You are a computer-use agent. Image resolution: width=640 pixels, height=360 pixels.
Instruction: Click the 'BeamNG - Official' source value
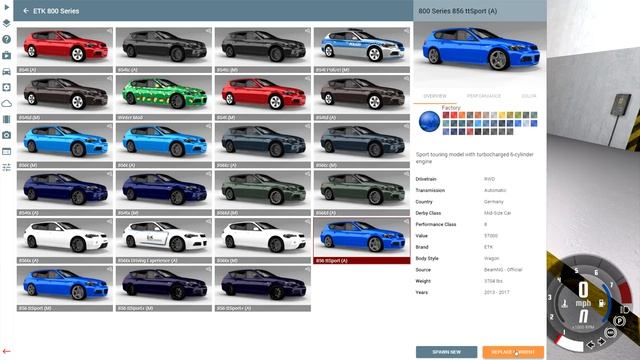click(x=503, y=270)
